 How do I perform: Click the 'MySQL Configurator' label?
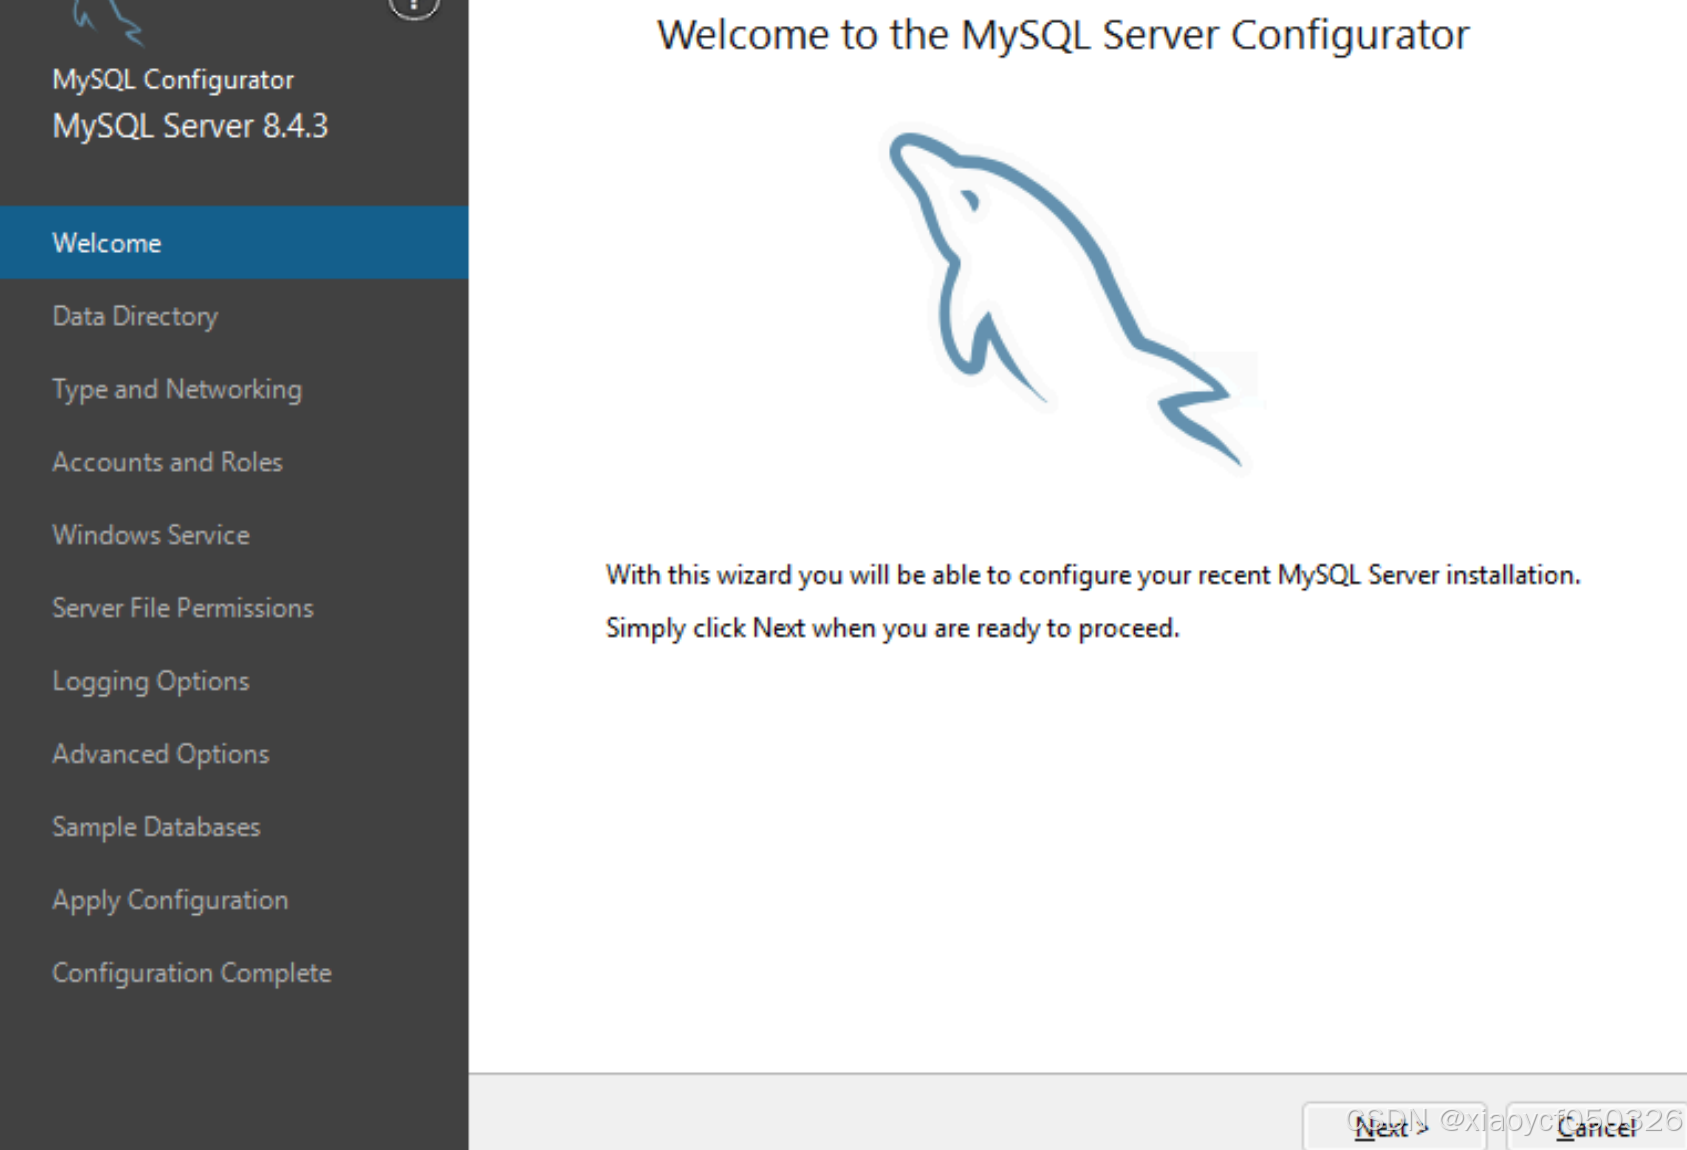pos(173,80)
